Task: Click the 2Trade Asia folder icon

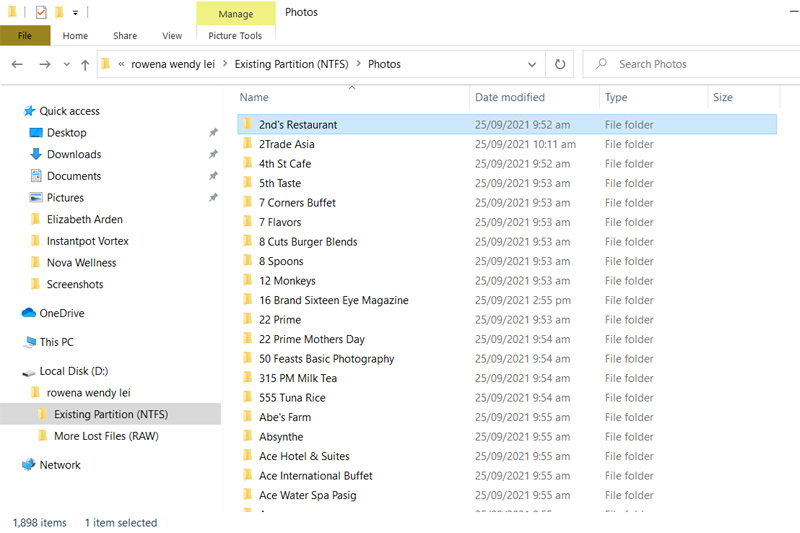Action: [x=248, y=144]
